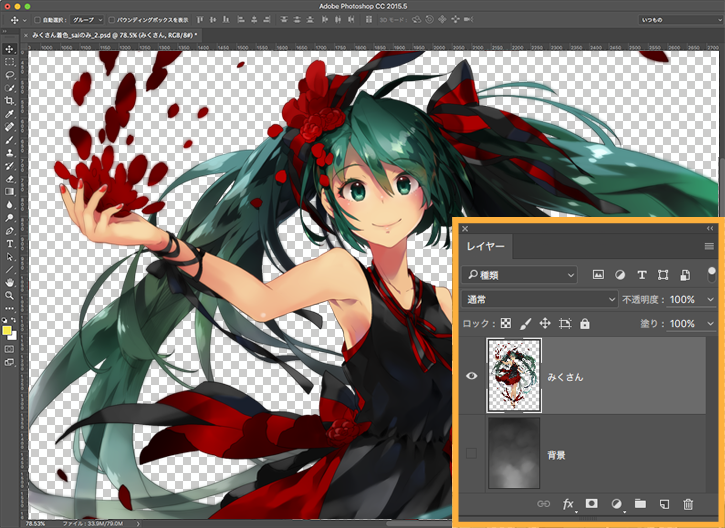The height and width of the screenshot is (528, 725).
Task: Create a new layer
Action: (664, 503)
